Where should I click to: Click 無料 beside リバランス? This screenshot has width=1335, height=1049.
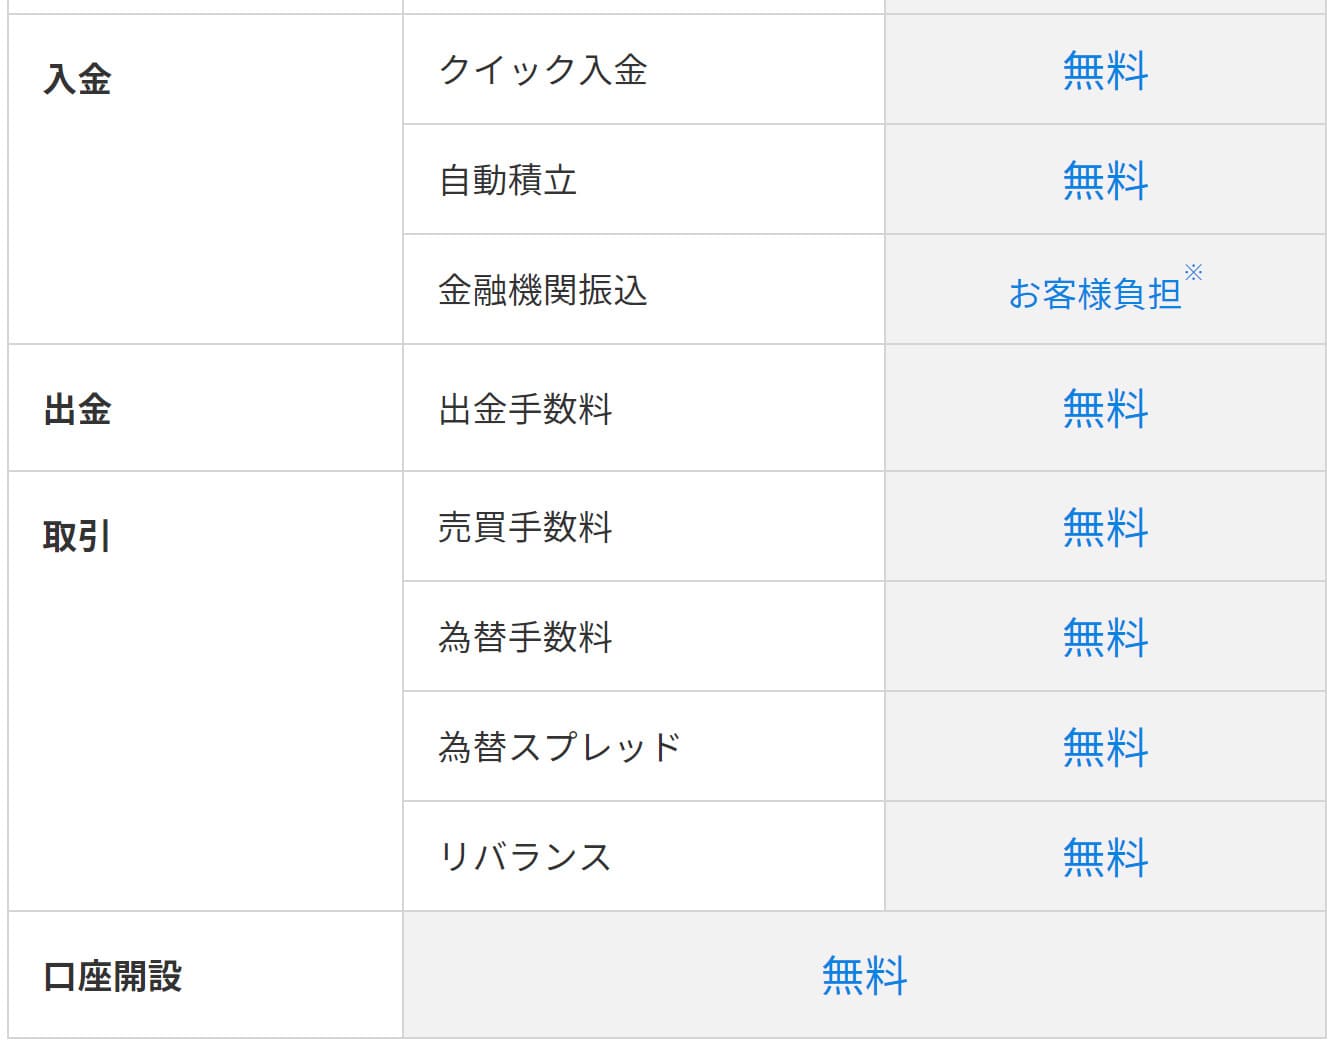[1105, 857]
